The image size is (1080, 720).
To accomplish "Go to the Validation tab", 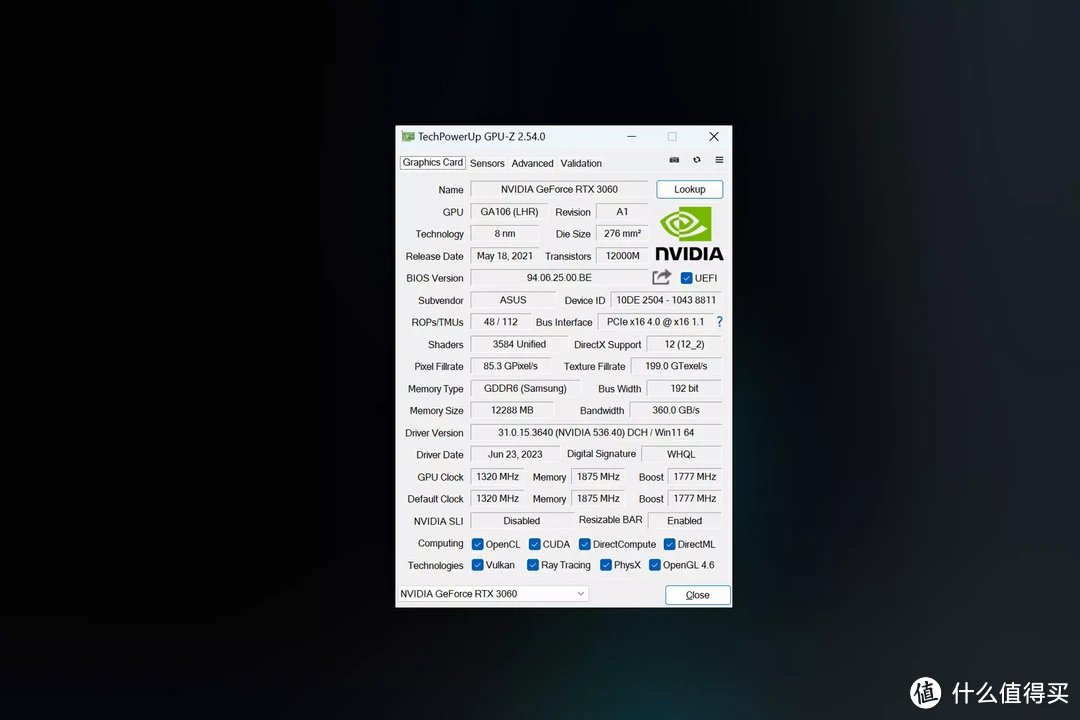I will point(581,163).
